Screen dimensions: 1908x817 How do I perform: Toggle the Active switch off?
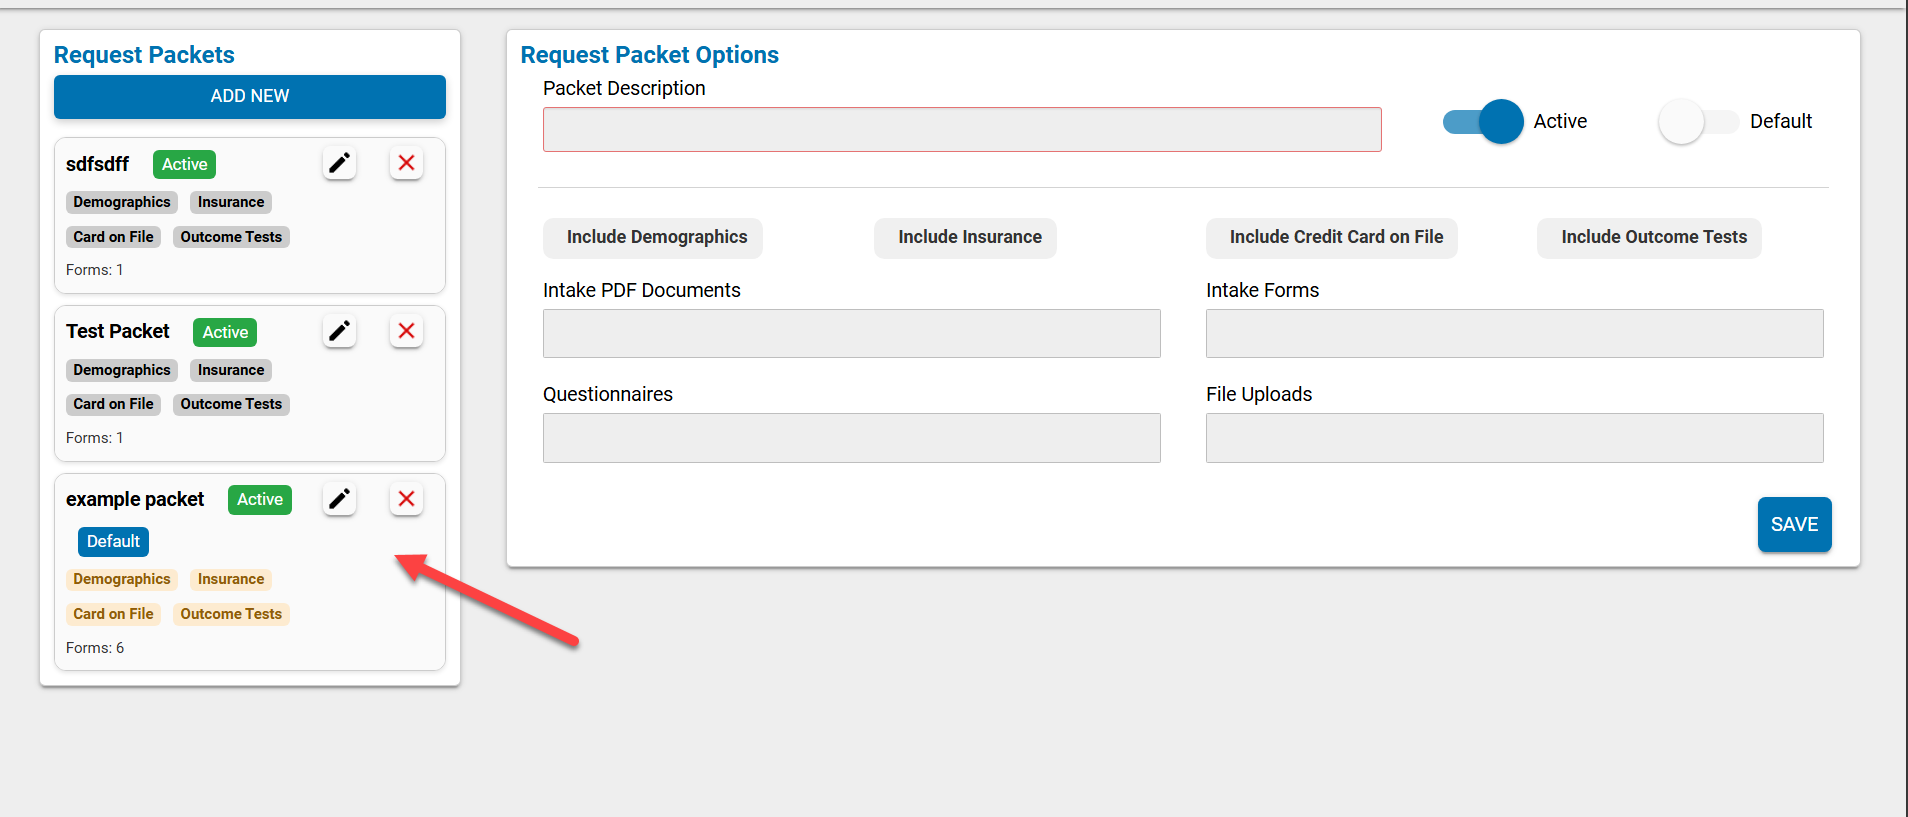point(1484,122)
